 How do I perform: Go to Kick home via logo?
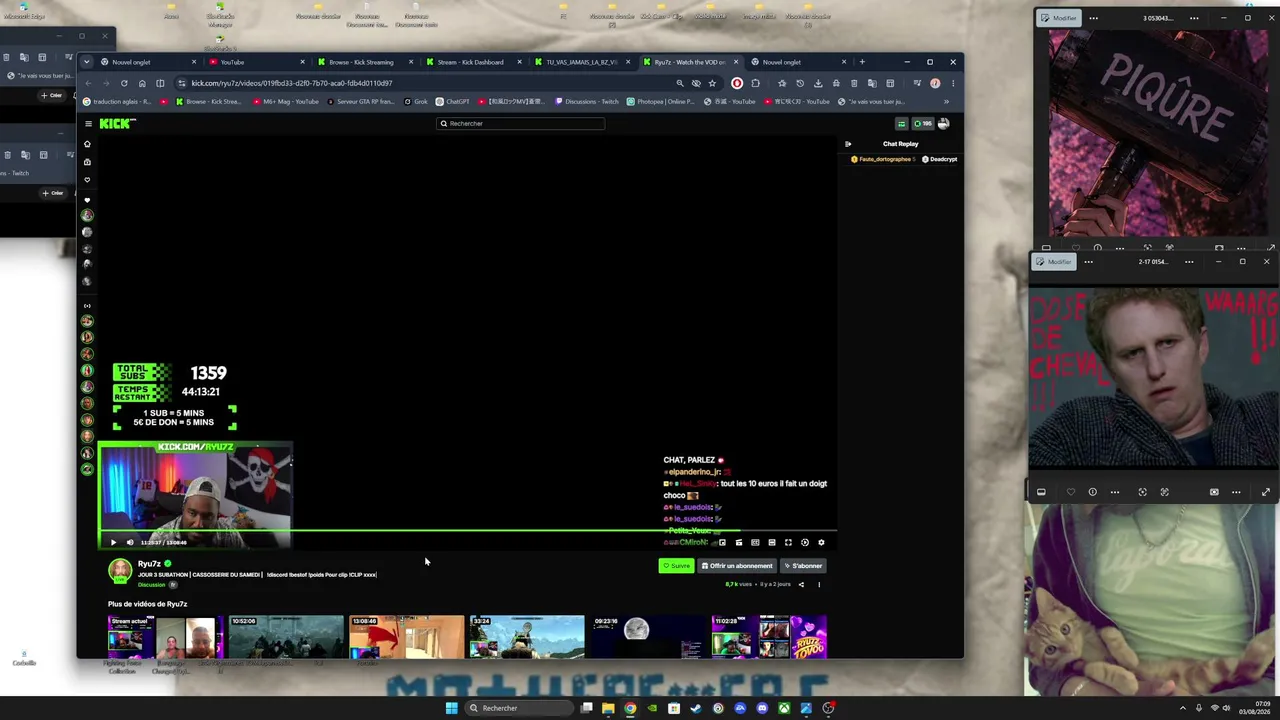[x=117, y=124]
